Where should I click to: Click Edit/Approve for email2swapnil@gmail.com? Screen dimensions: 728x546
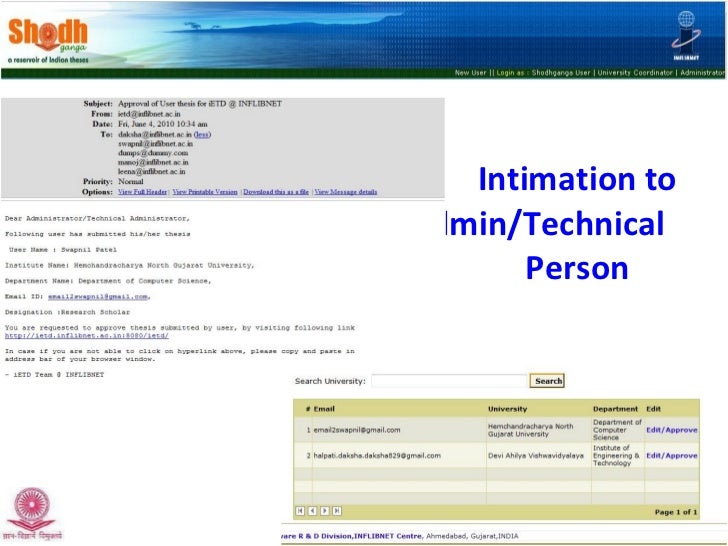tap(672, 430)
